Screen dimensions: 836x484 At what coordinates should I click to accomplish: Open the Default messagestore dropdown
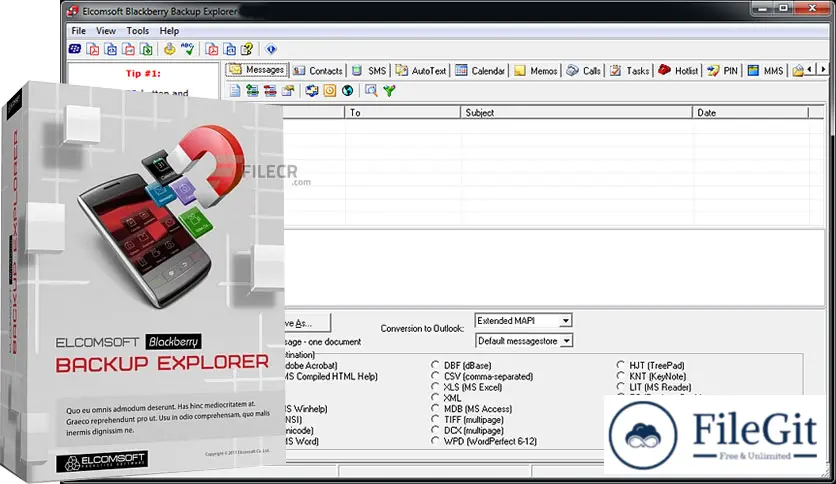coord(567,341)
